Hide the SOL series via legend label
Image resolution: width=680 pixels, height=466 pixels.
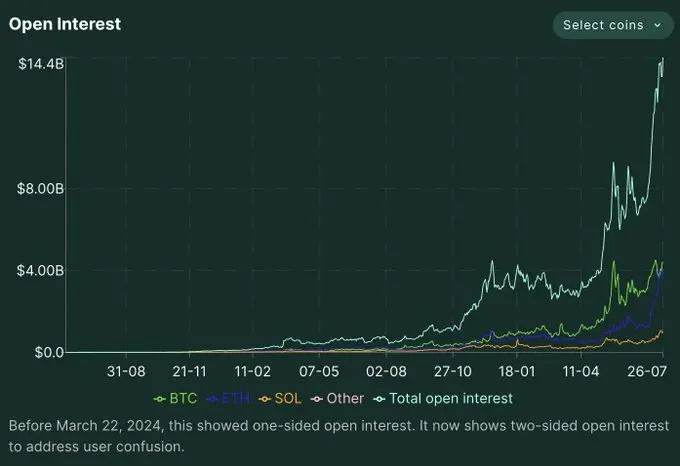(288, 398)
